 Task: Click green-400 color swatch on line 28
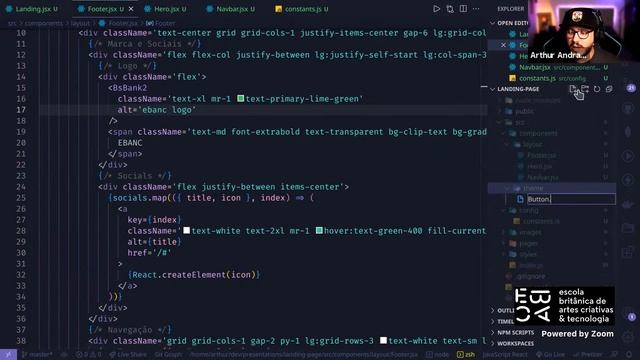pyautogui.click(x=319, y=231)
